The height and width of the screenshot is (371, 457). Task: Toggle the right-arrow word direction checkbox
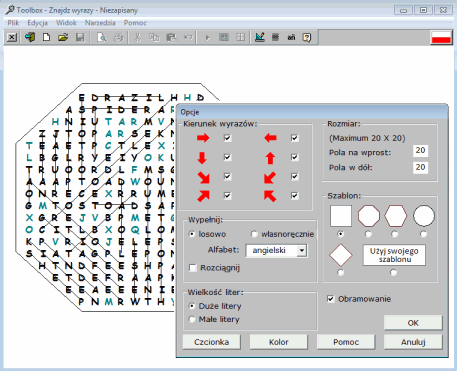pyautogui.click(x=227, y=138)
